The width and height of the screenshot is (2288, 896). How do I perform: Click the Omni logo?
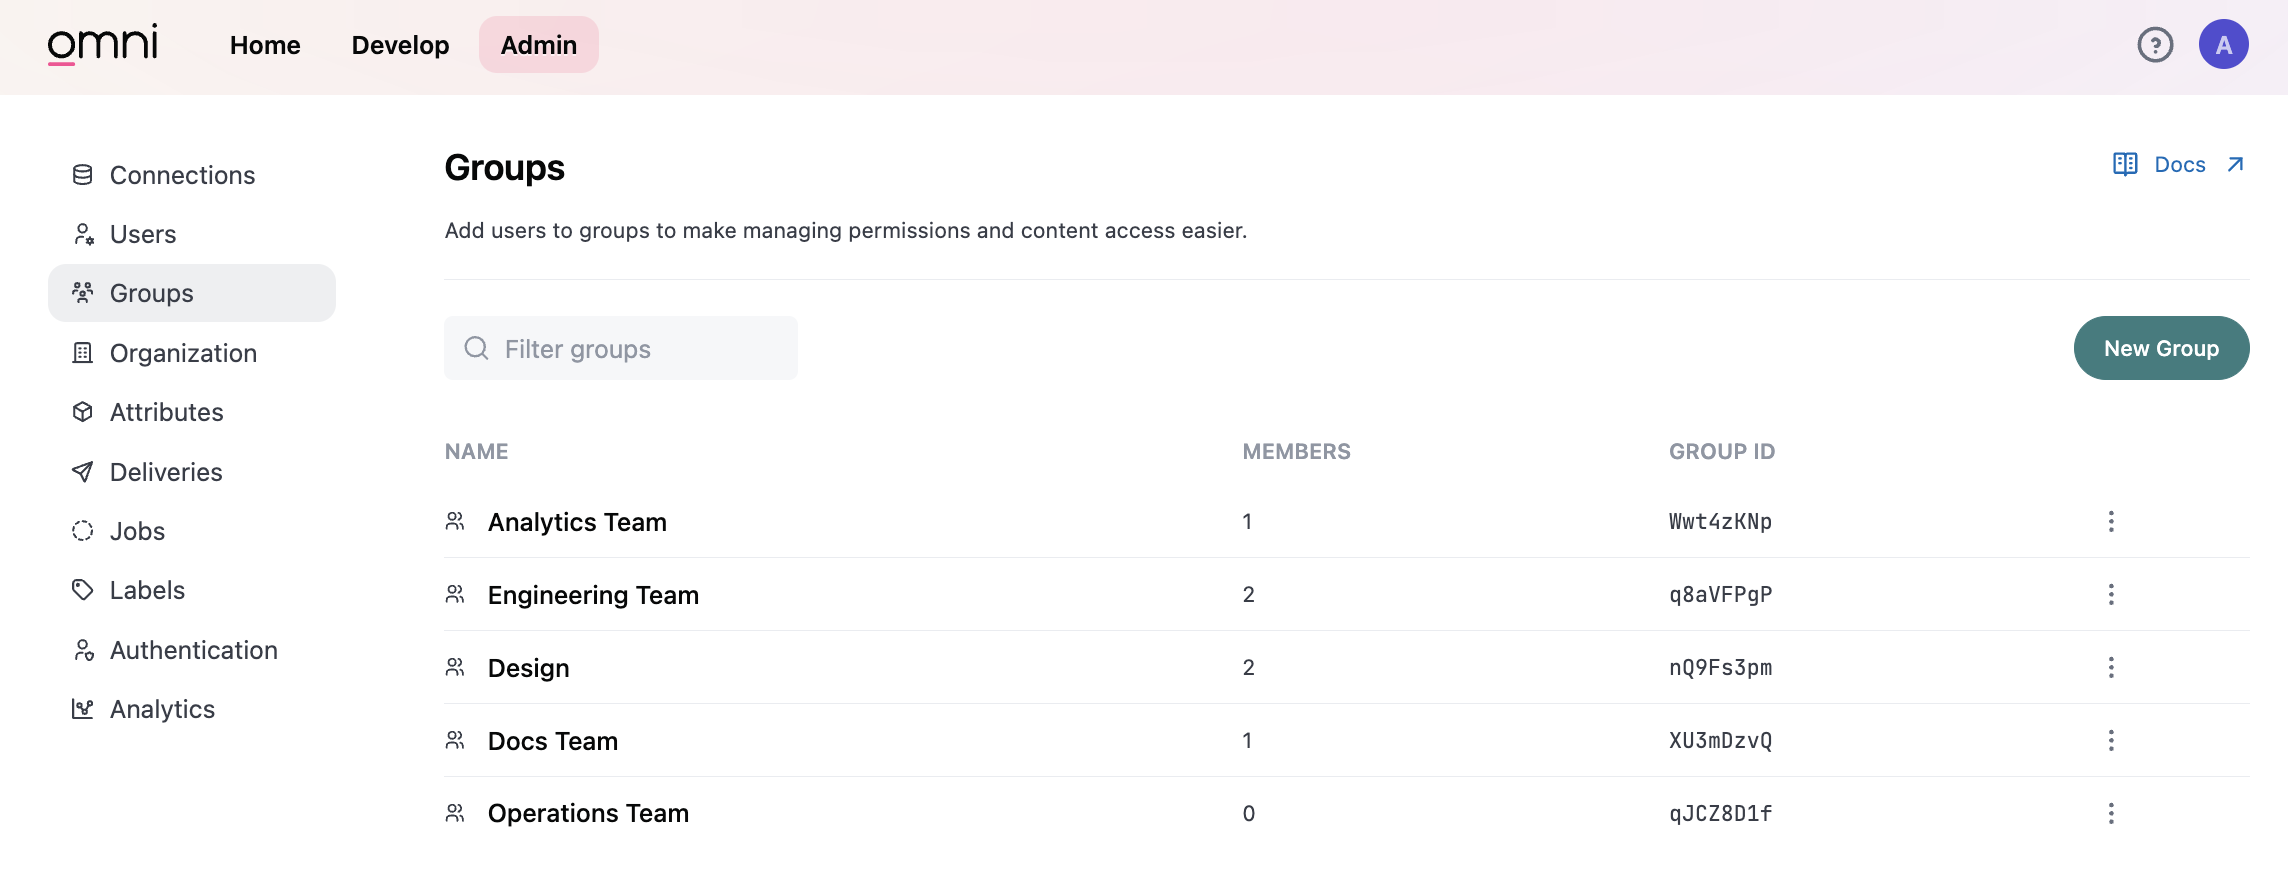click(x=102, y=44)
